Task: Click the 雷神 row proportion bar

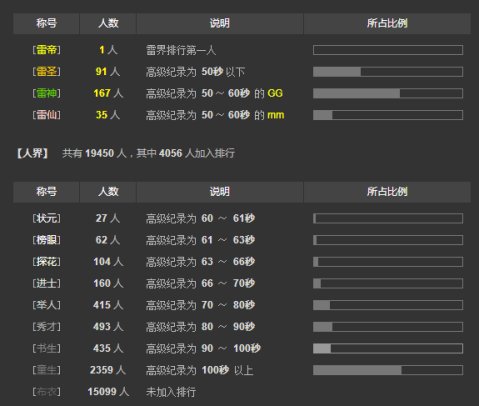Action: [x=388, y=93]
